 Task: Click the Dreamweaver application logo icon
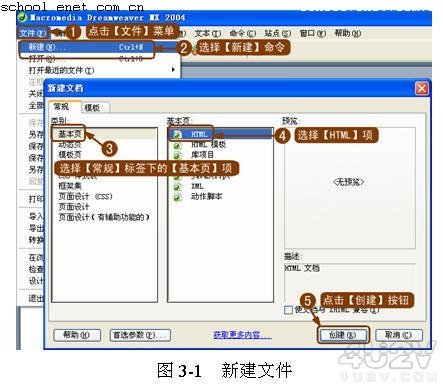[x=23, y=17]
